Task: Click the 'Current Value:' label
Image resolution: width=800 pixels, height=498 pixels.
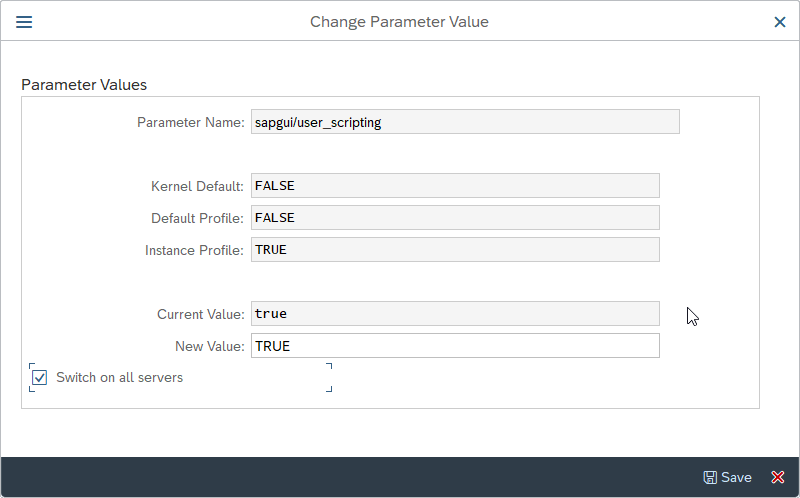Action: 200,315
